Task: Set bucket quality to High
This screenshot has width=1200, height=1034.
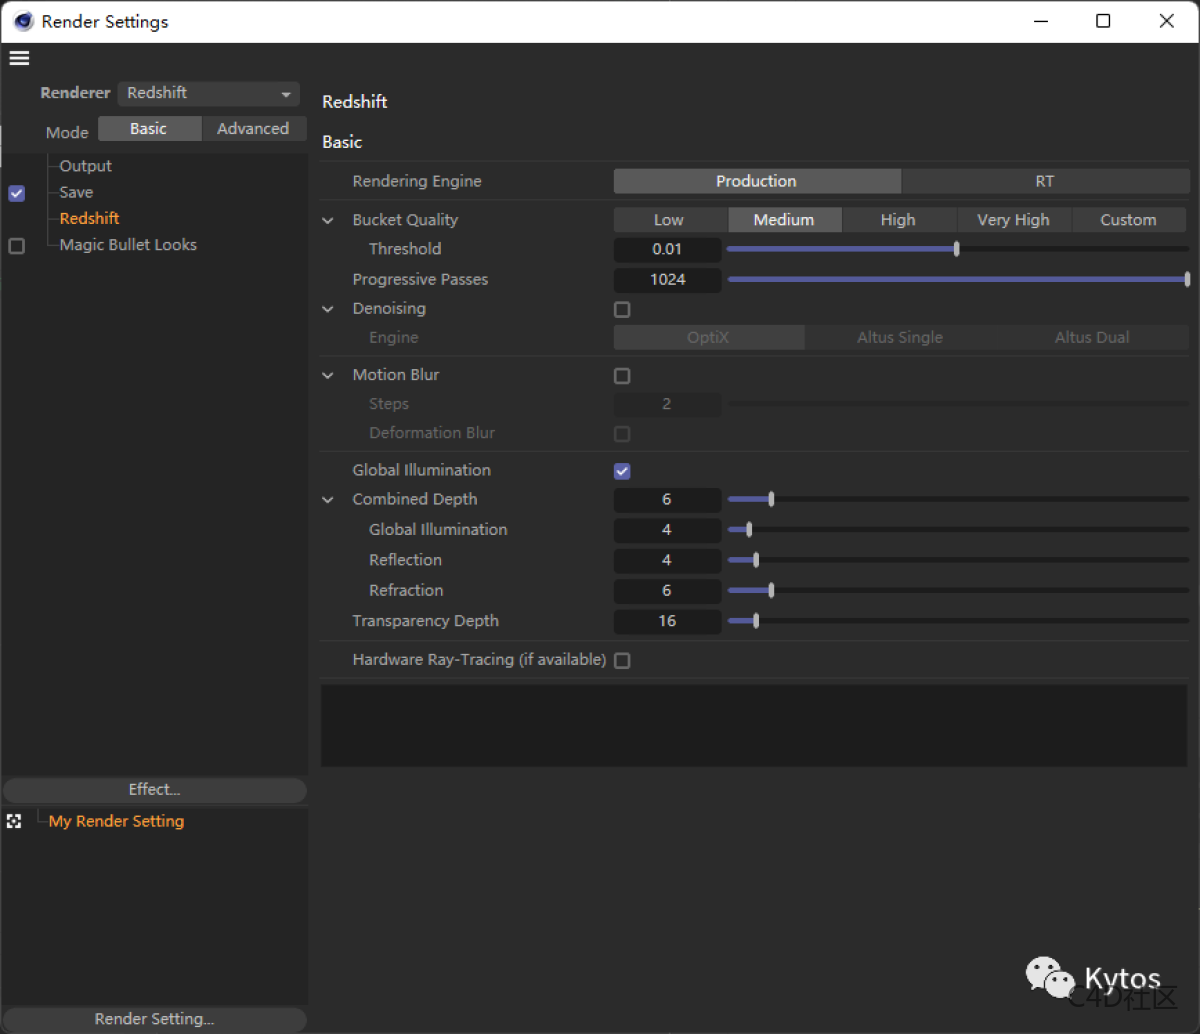Action: pos(898,220)
